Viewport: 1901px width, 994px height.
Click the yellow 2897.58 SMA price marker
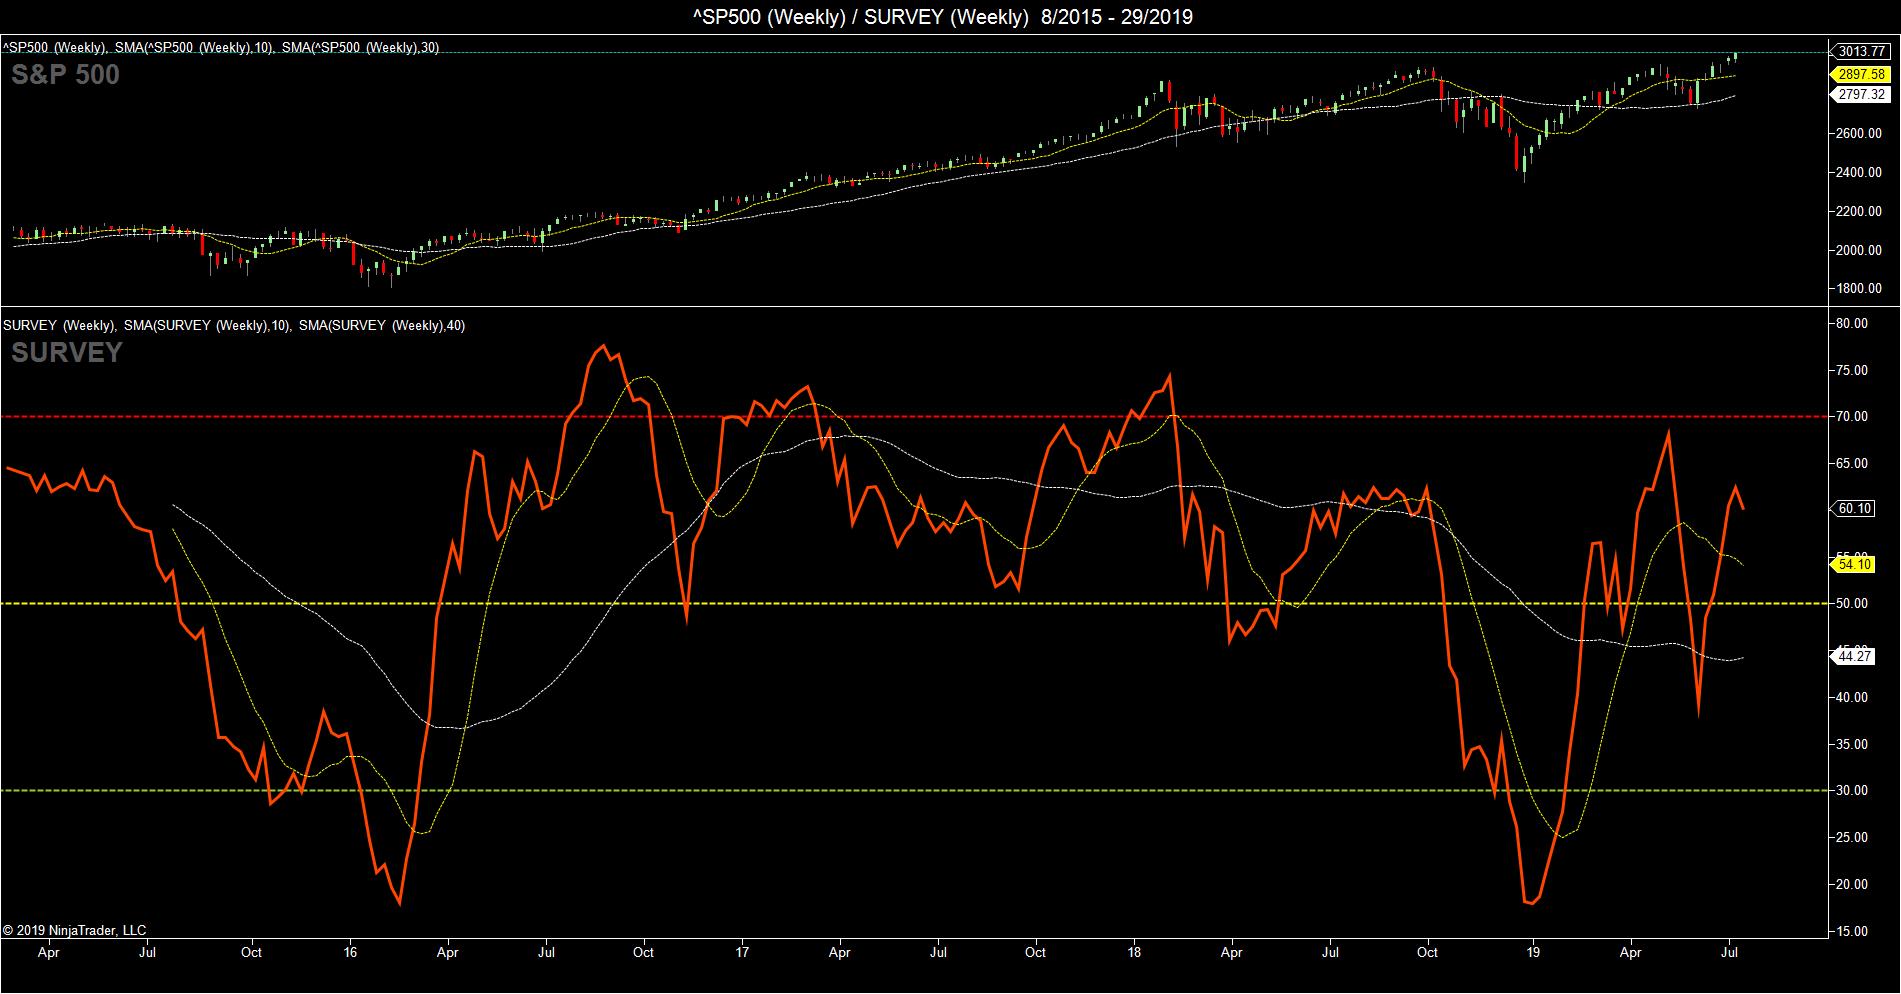point(1861,75)
